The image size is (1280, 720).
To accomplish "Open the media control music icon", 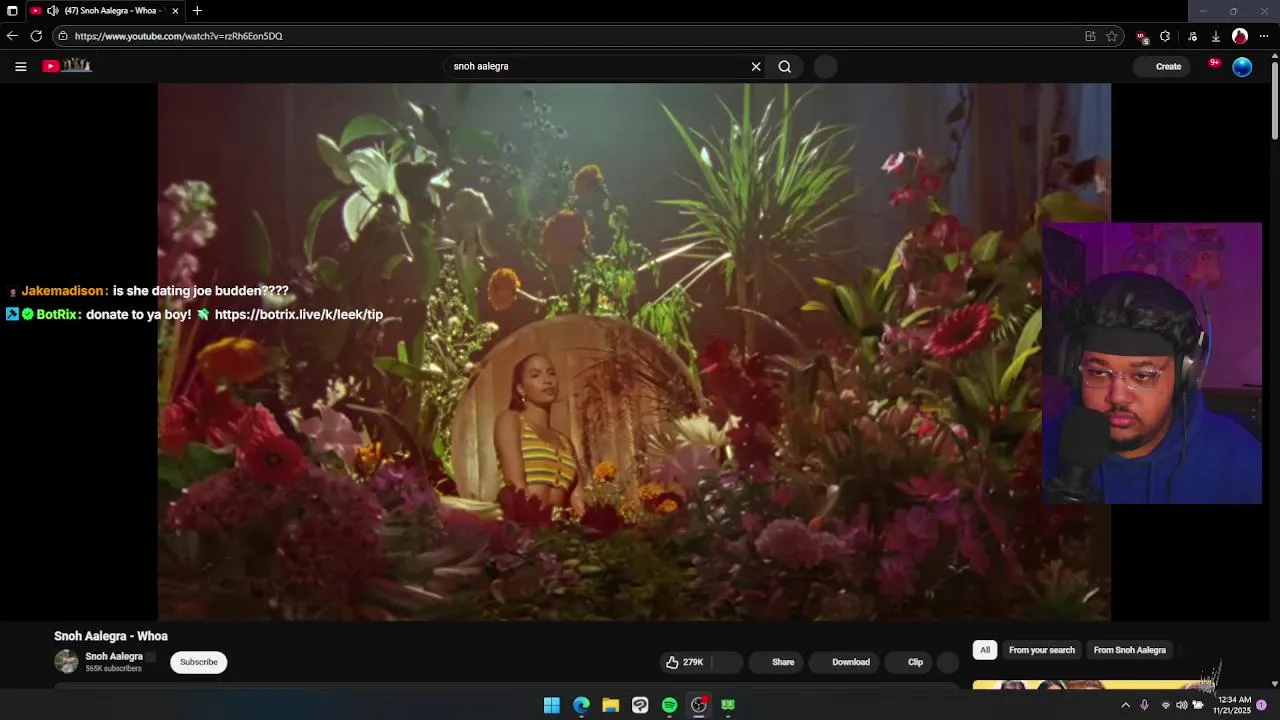I will (1192, 36).
